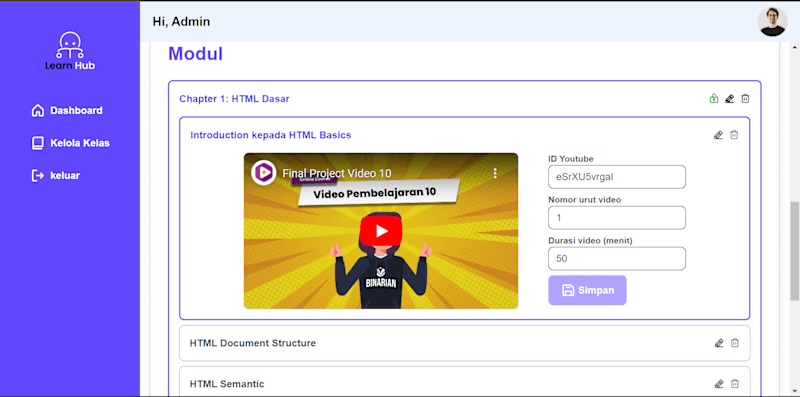Click the Durasi video (menit) label
The image size is (800, 397).
click(590, 240)
